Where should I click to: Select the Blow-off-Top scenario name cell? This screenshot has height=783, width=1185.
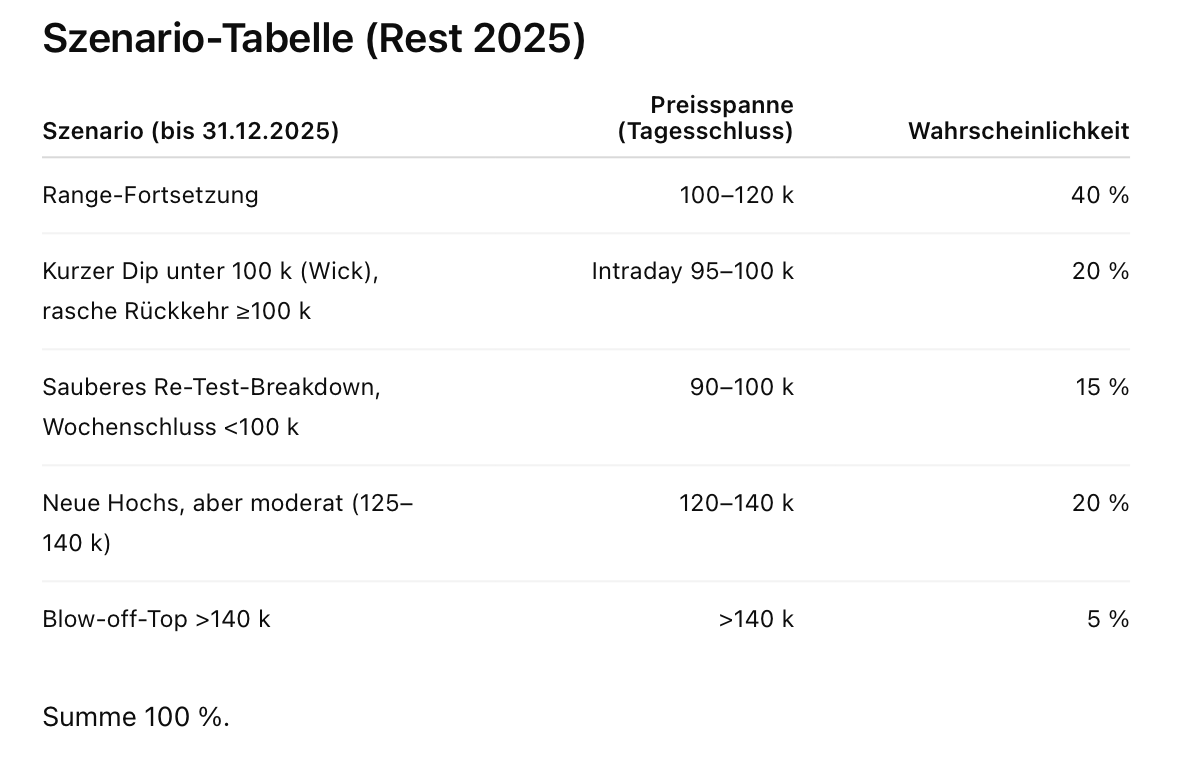pyautogui.click(x=156, y=619)
